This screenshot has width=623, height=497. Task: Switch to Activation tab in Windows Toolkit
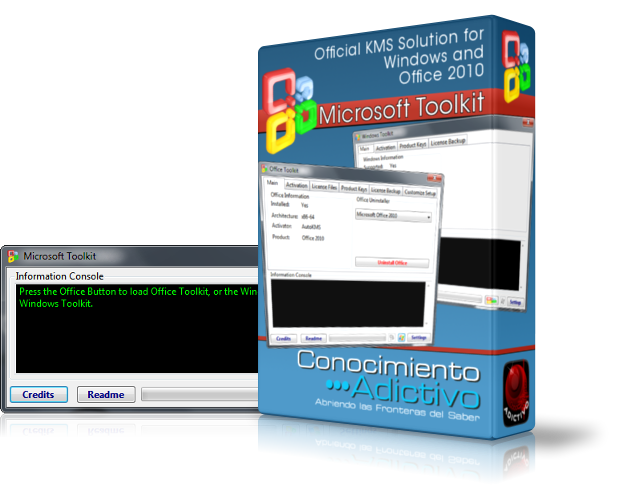385,147
